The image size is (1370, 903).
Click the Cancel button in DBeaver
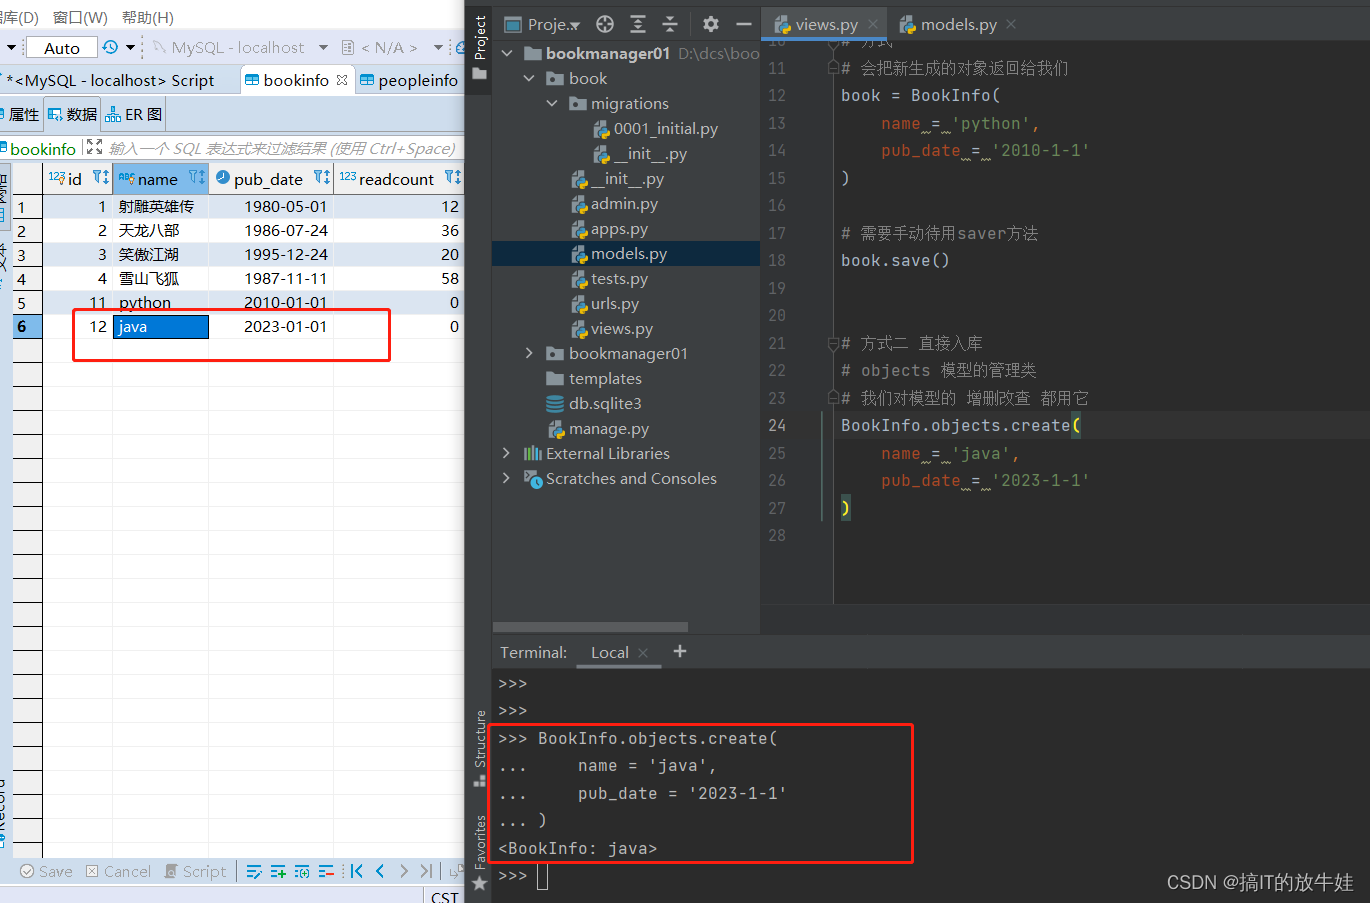point(118,871)
